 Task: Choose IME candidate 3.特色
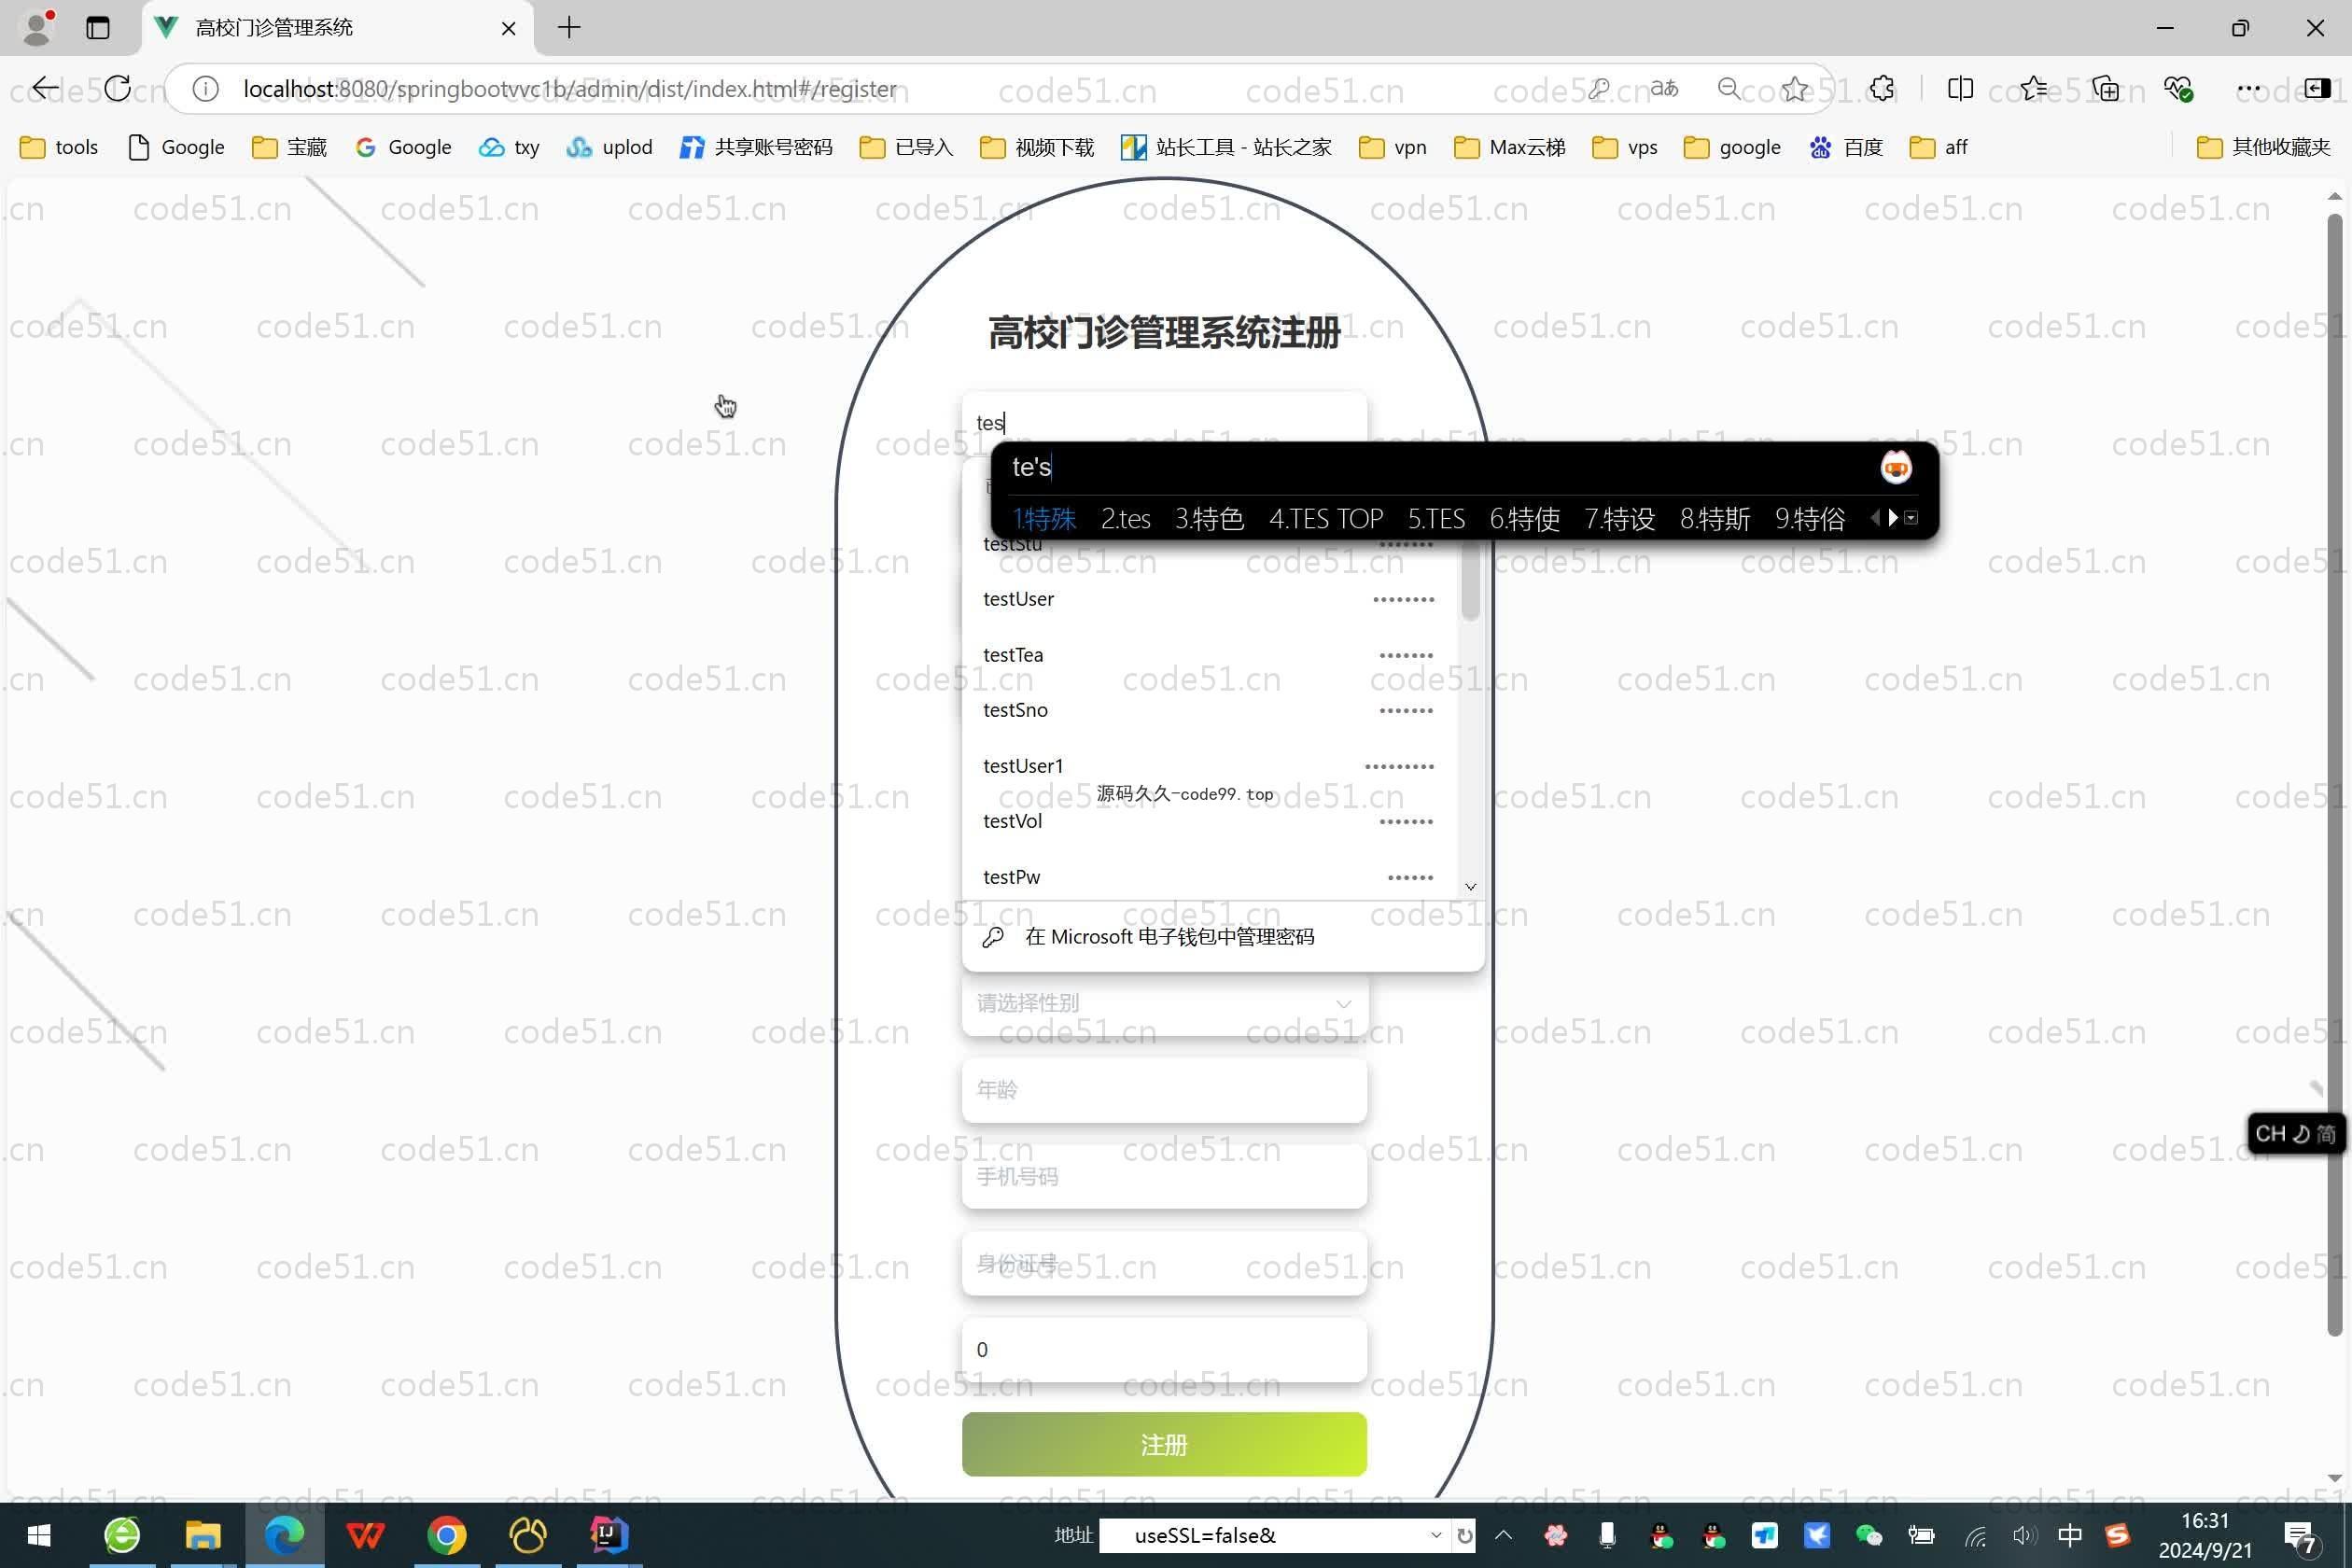coord(1209,519)
